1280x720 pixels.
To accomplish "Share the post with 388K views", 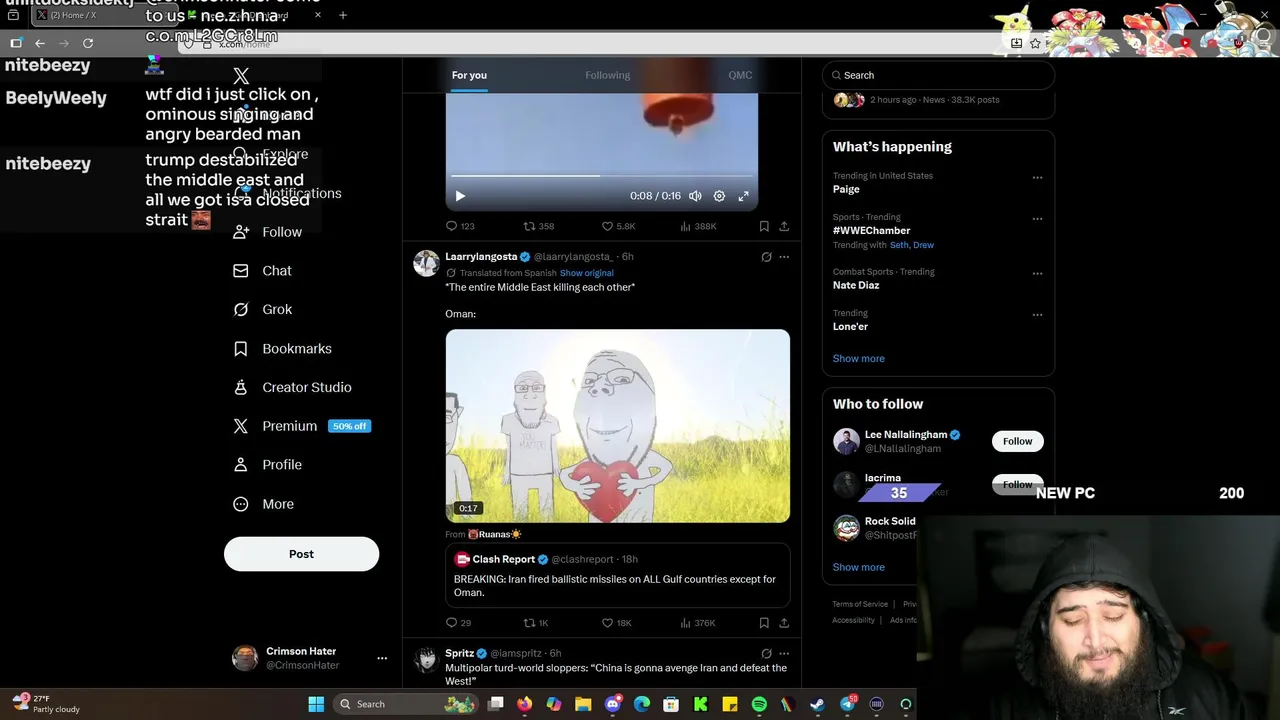I will [784, 226].
